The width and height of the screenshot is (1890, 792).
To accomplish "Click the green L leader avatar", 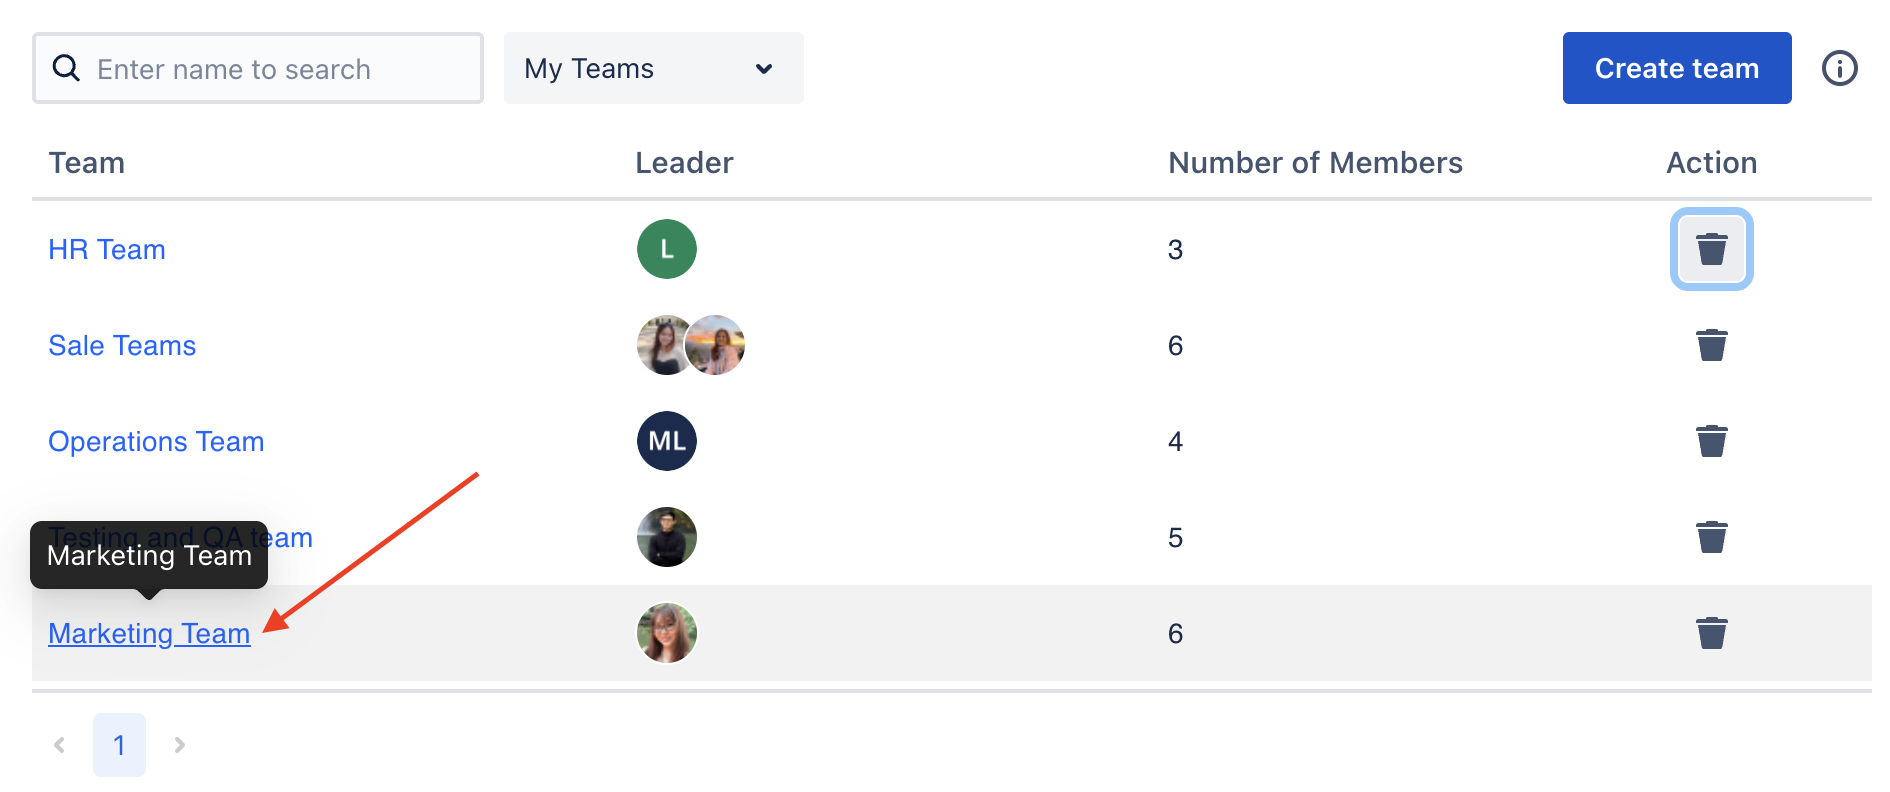I will pyautogui.click(x=667, y=249).
